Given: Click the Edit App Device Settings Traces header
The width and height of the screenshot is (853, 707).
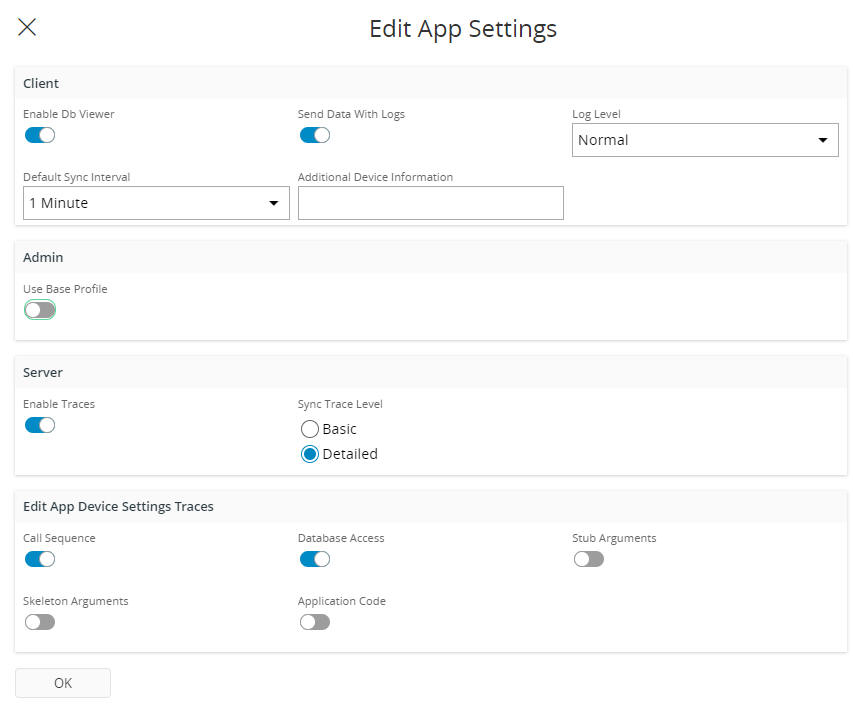Looking at the screenshot, I should (118, 506).
